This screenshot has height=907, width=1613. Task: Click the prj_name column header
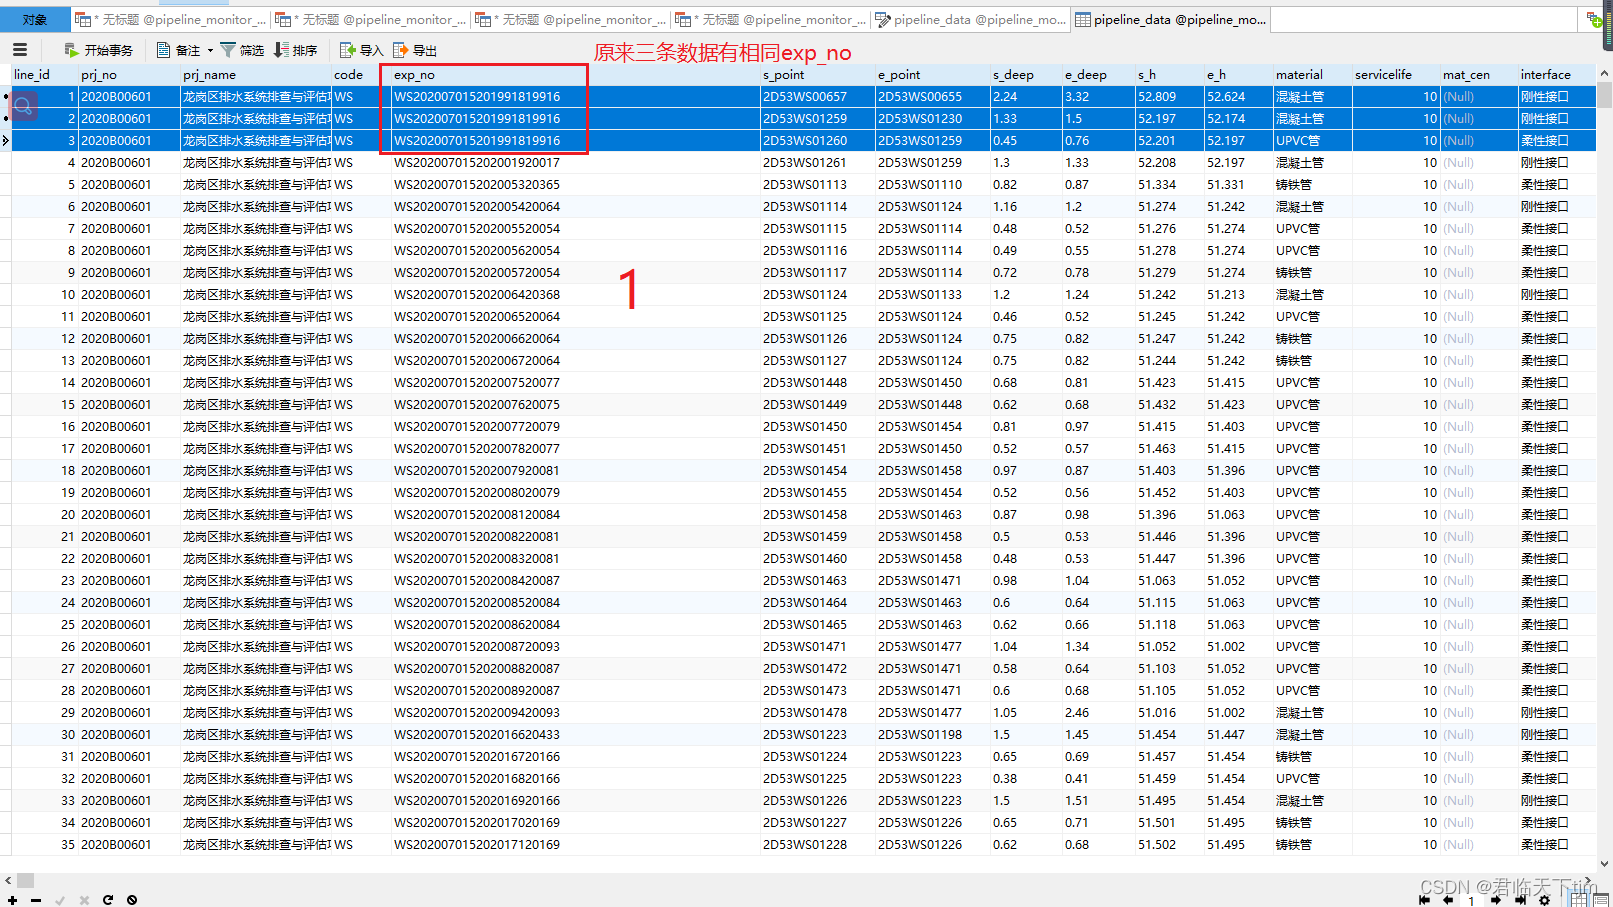pyautogui.click(x=256, y=75)
